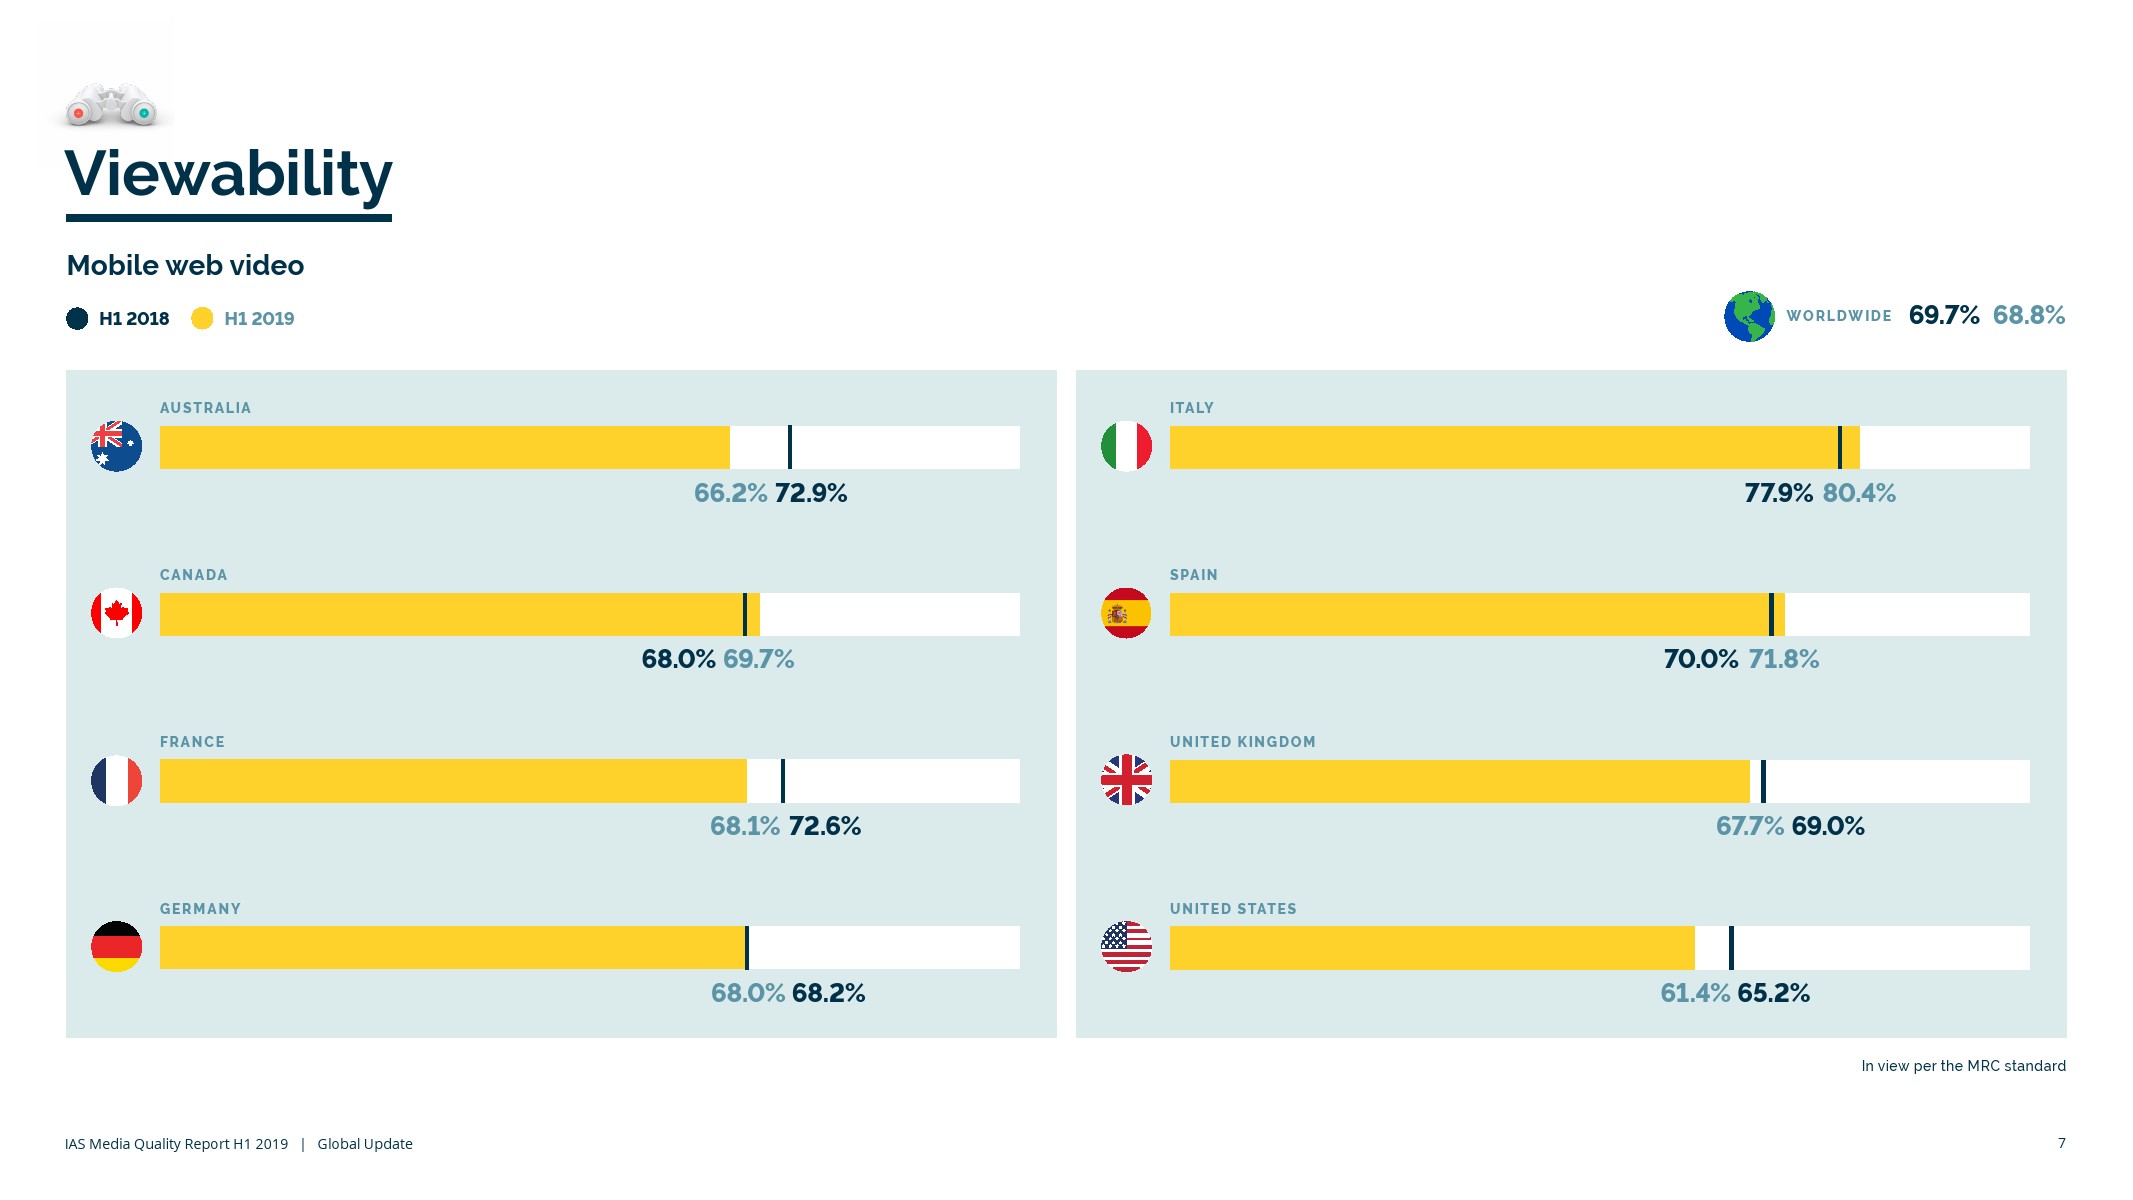Click Italy's 80.4% value label

tap(1858, 493)
